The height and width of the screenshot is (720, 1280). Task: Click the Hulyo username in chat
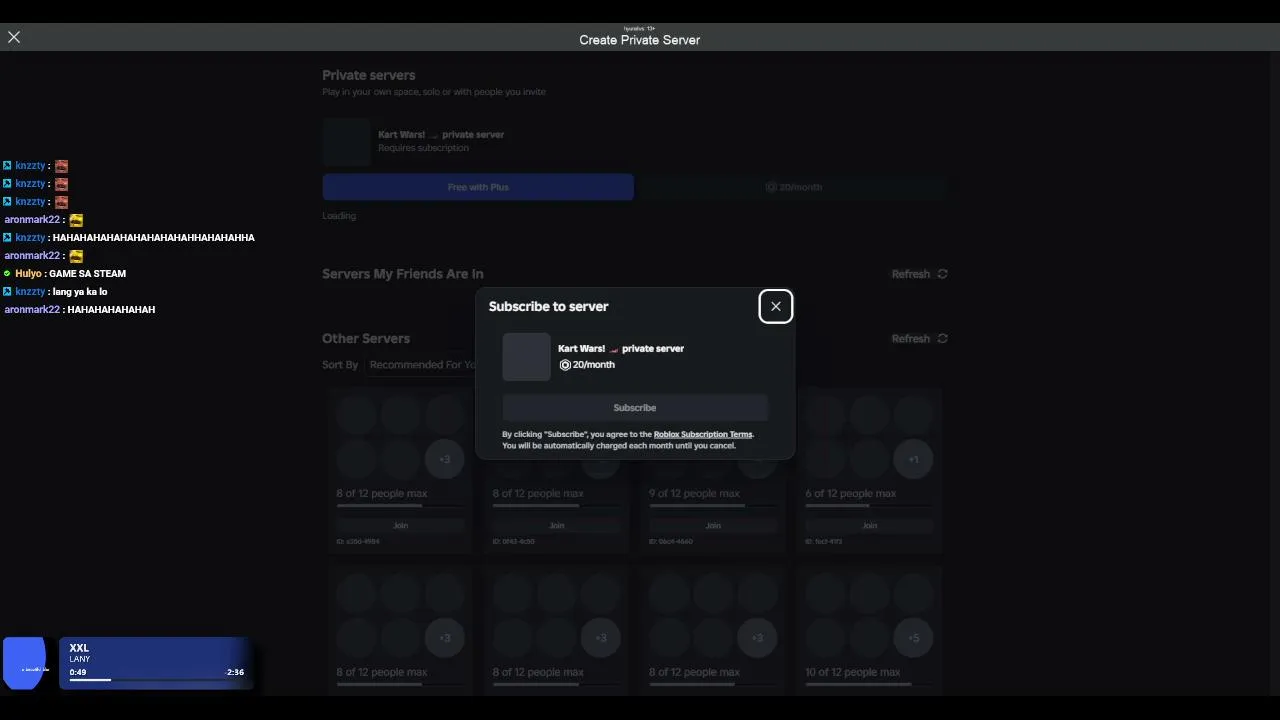28,274
